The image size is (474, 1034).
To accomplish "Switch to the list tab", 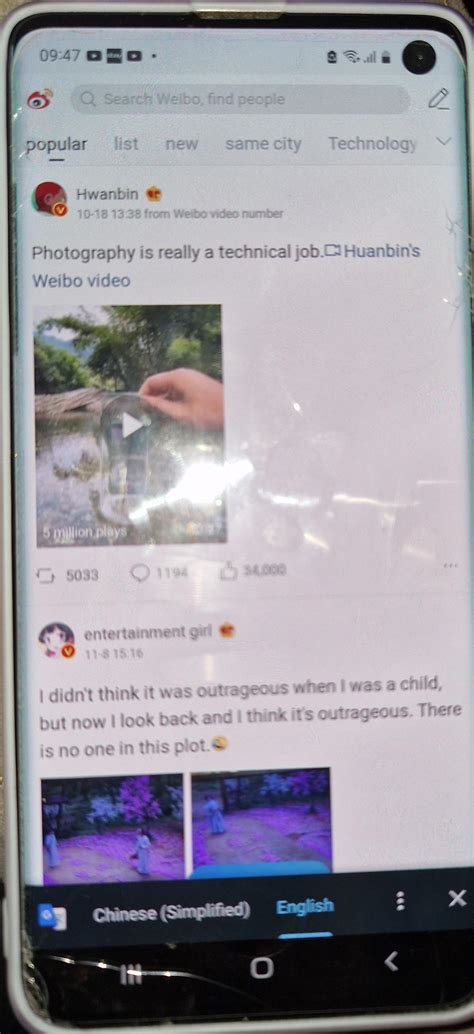I will 126,143.
